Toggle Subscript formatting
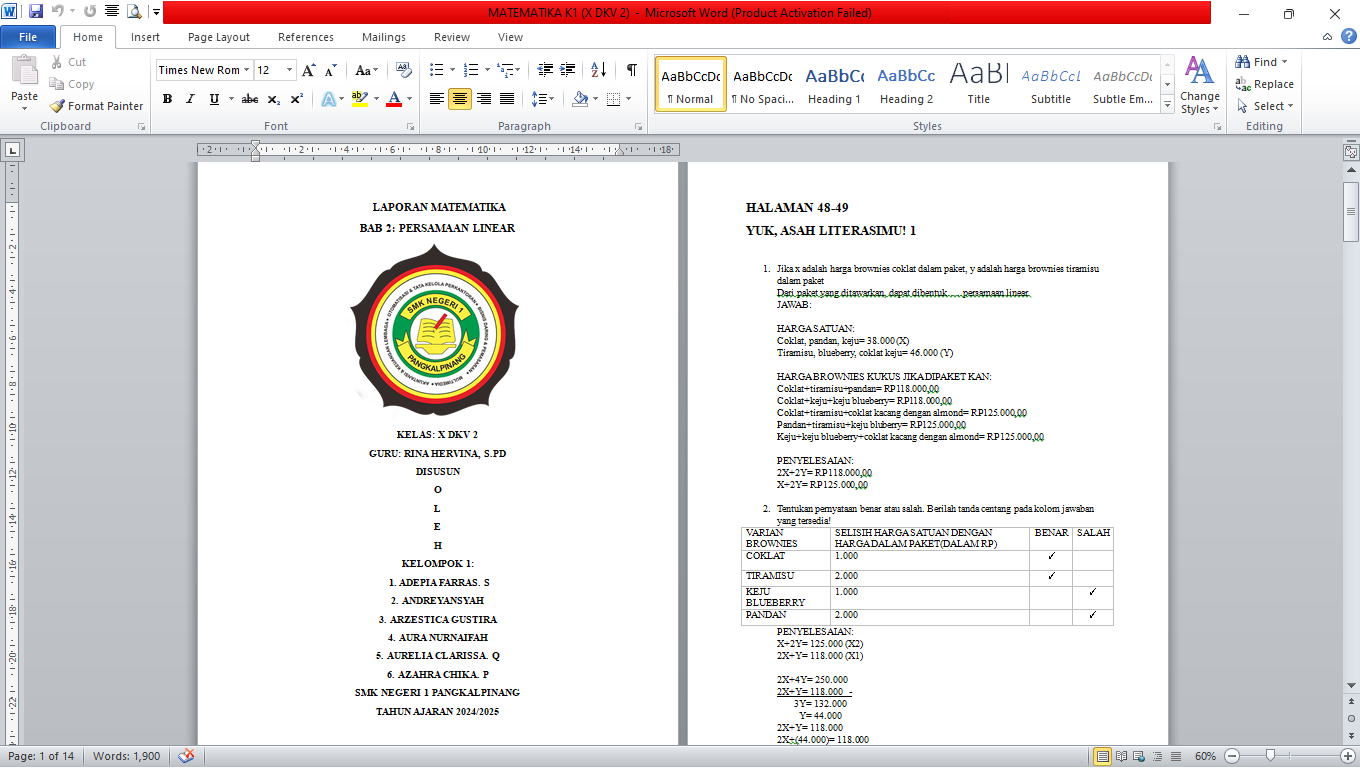1360x768 pixels. click(275, 99)
